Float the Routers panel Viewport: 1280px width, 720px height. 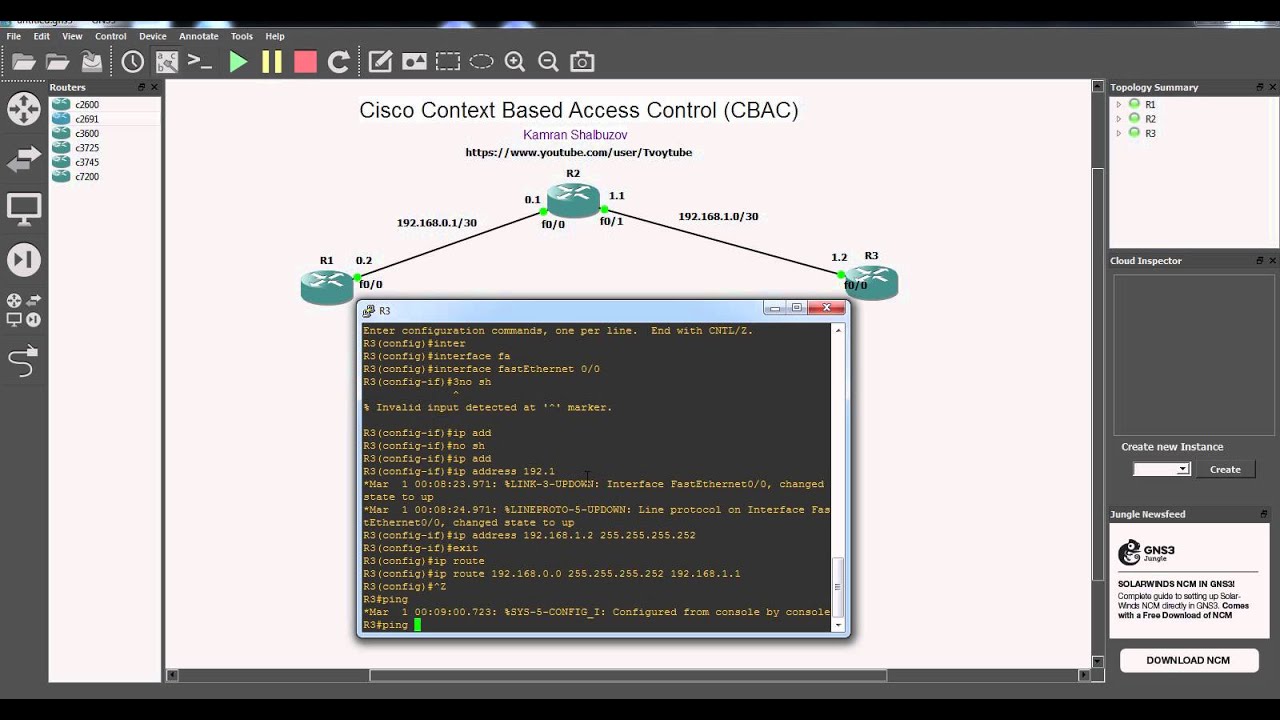coord(141,87)
